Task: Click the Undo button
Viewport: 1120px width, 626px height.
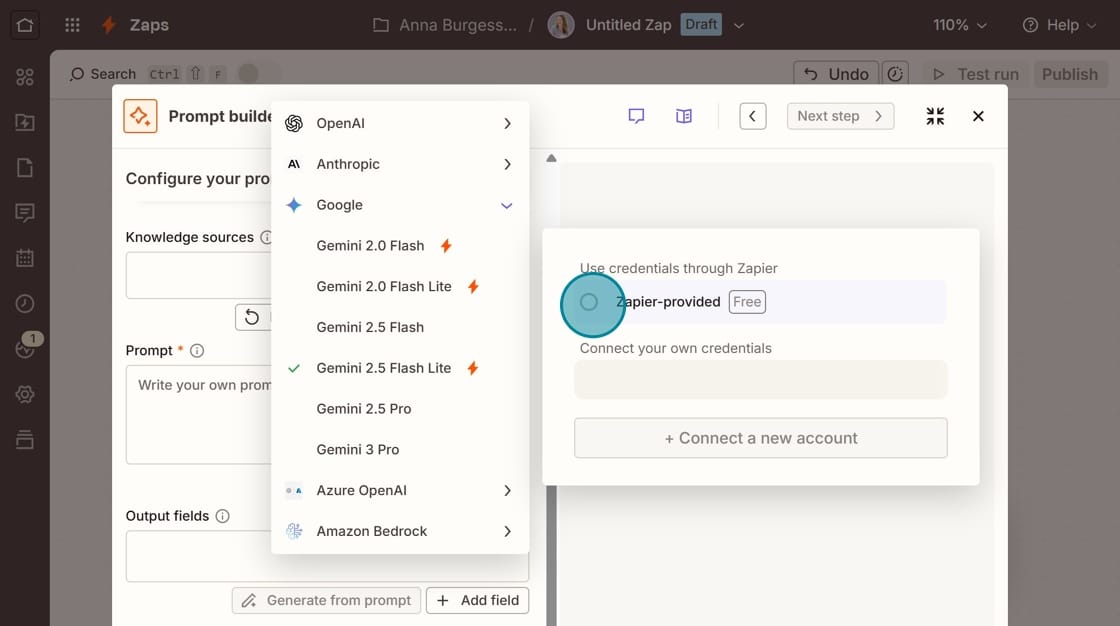Action: [836, 74]
